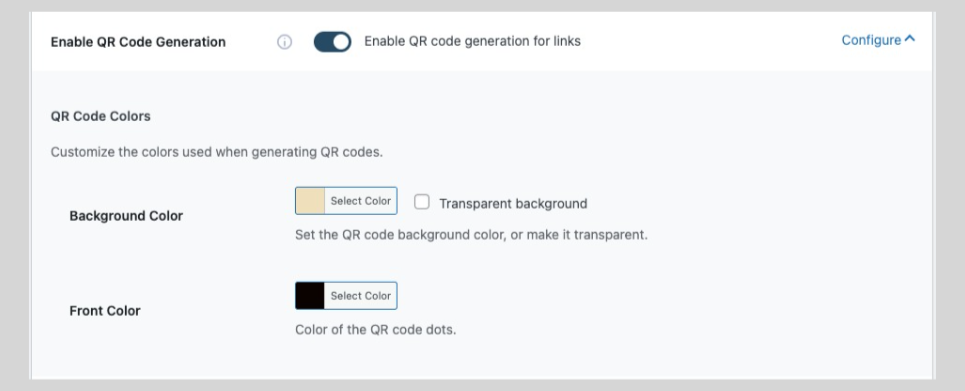This screenshot has height=391, width=965.
Task: Click 'Enable QR code generation for links' label
Action: pyautogui.click(x=473, y=41)
